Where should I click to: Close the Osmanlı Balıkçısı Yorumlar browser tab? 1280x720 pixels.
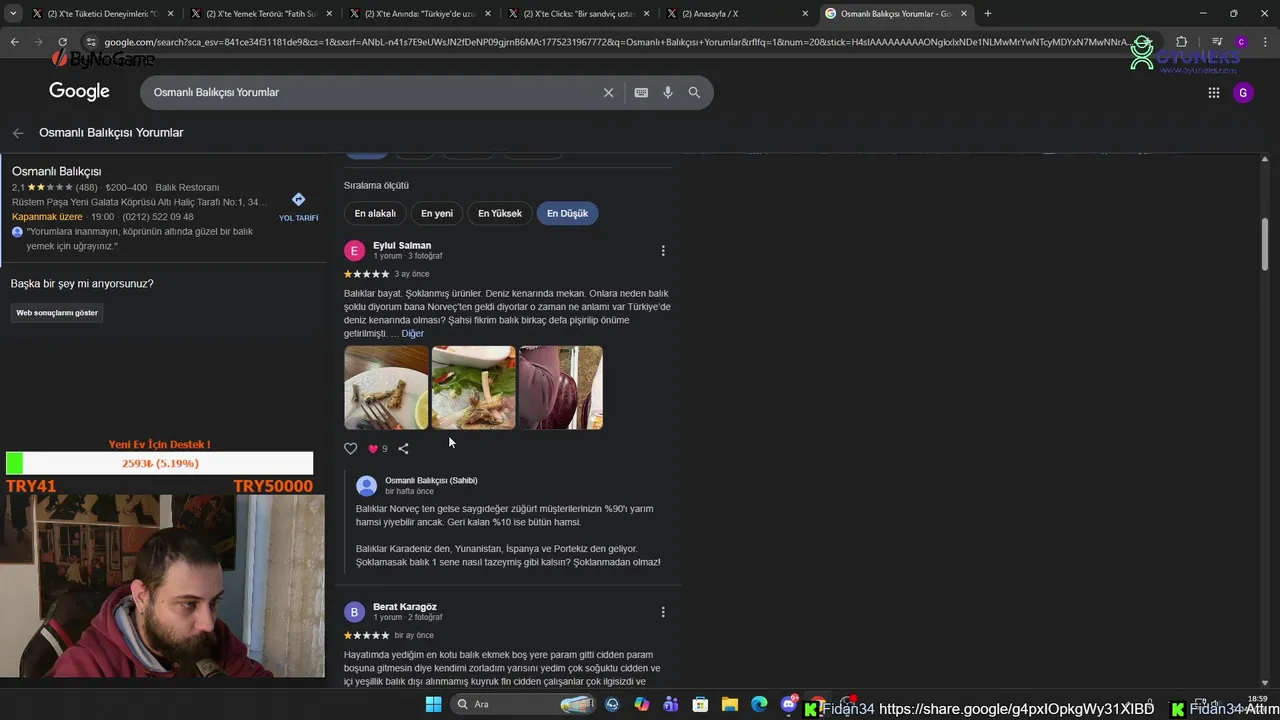(964, 14)
